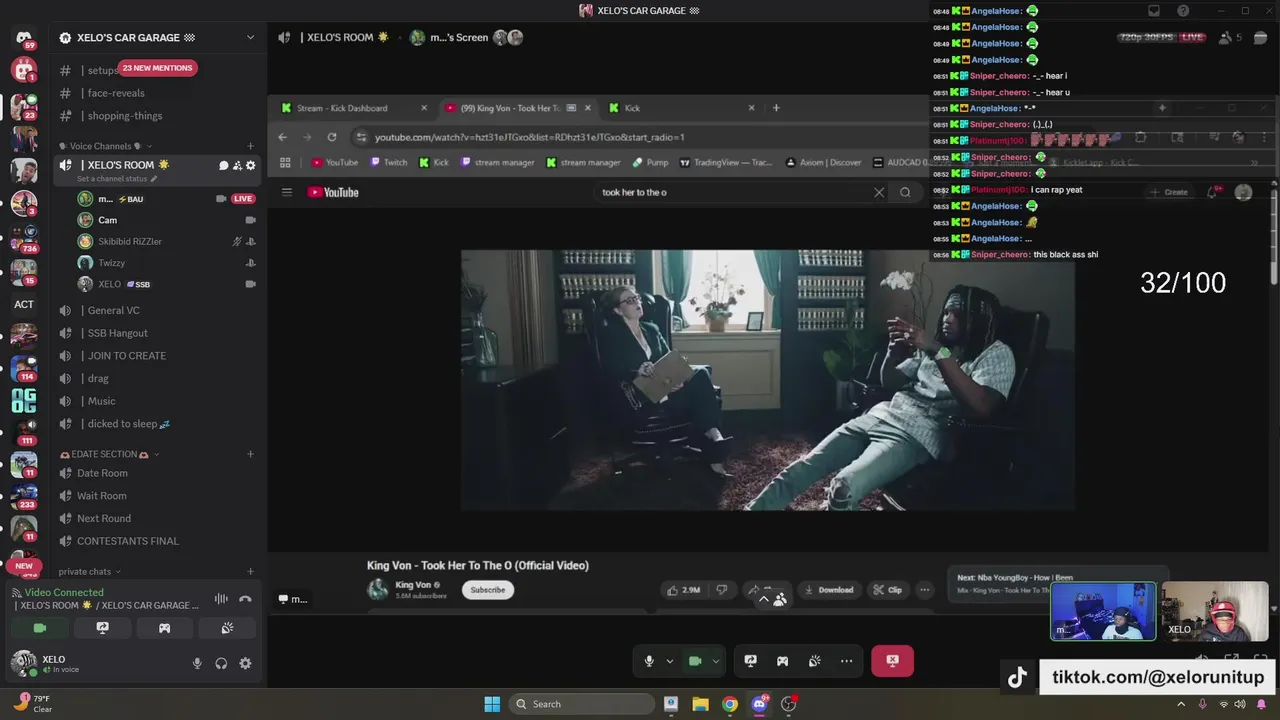Click YouTube search magnifier button

(x=905, y=192)
